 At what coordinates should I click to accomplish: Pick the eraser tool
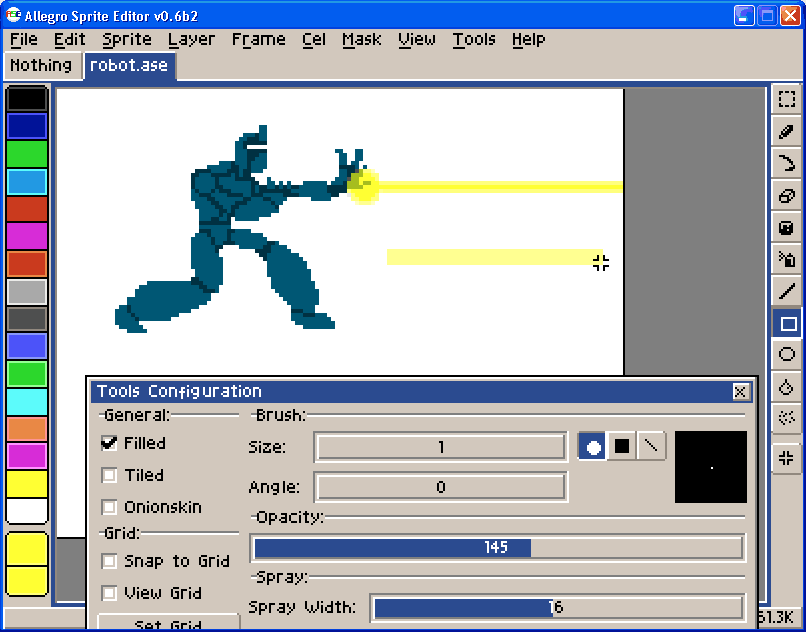[786, 195]
